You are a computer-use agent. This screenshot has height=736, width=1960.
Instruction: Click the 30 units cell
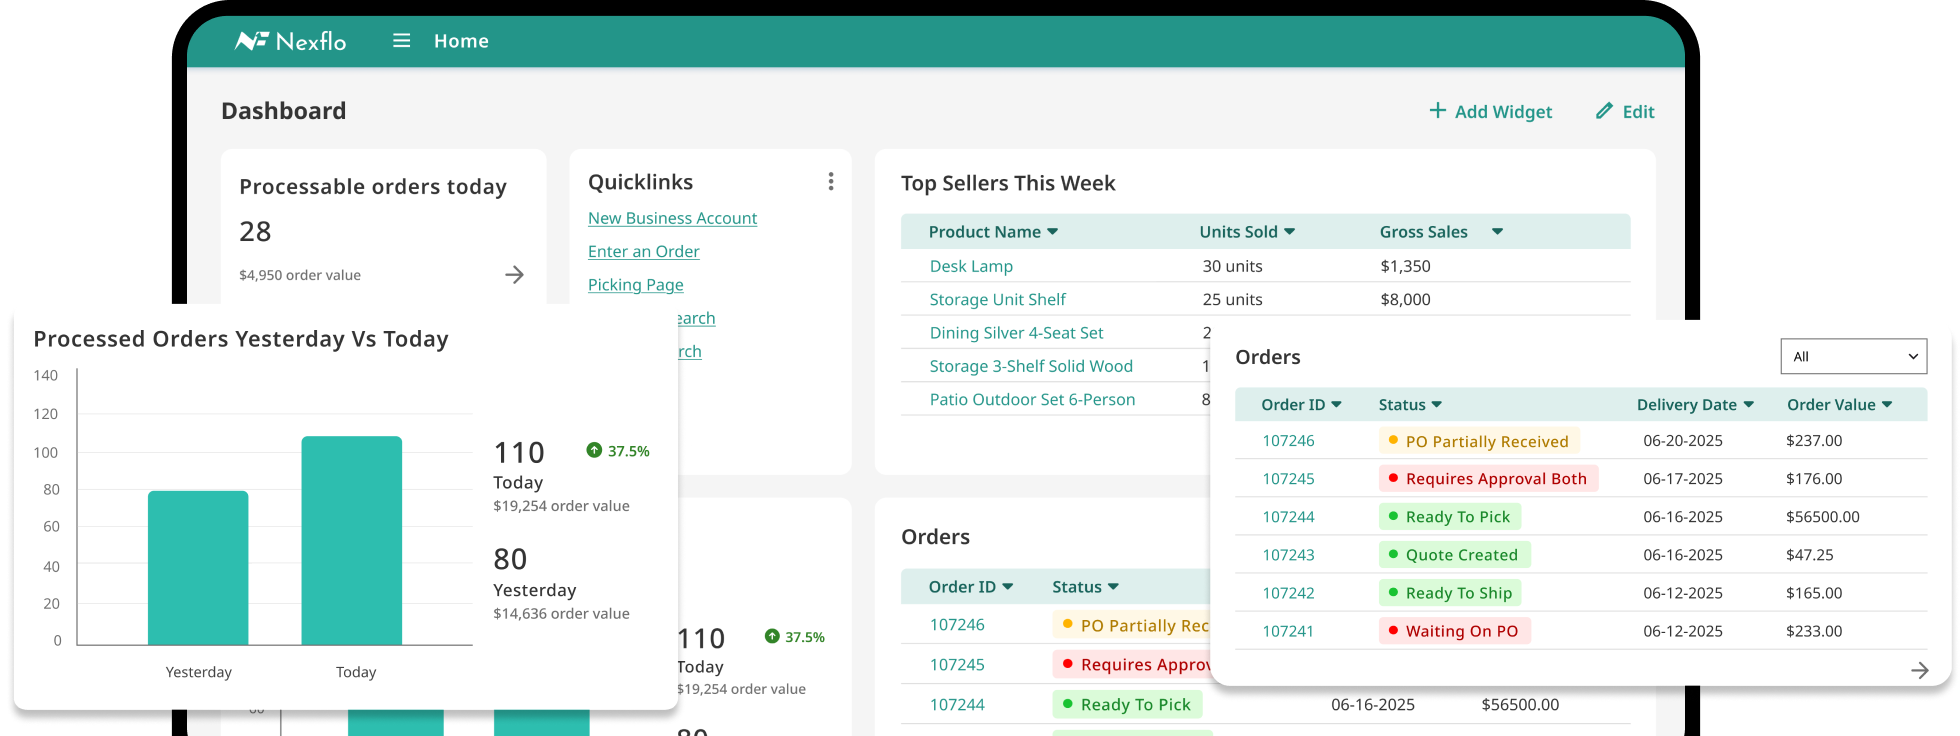click(x=1232, y=266)
